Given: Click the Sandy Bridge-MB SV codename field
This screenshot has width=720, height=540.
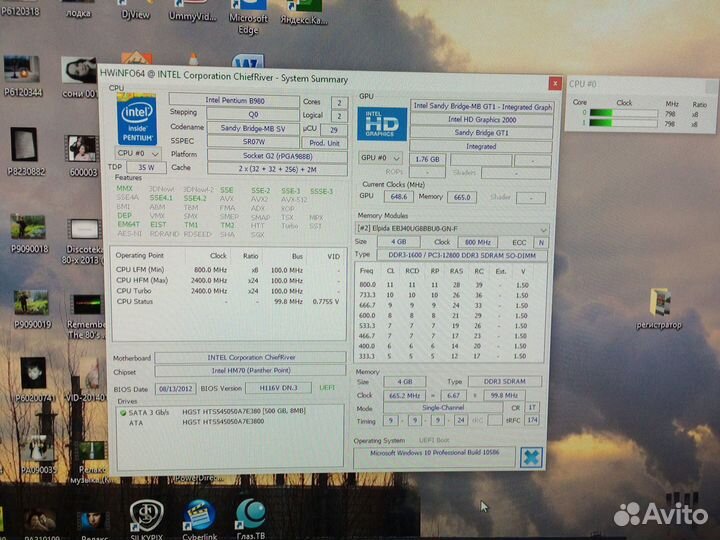Looking at the screenshot, I should click(x=253, y=128).
